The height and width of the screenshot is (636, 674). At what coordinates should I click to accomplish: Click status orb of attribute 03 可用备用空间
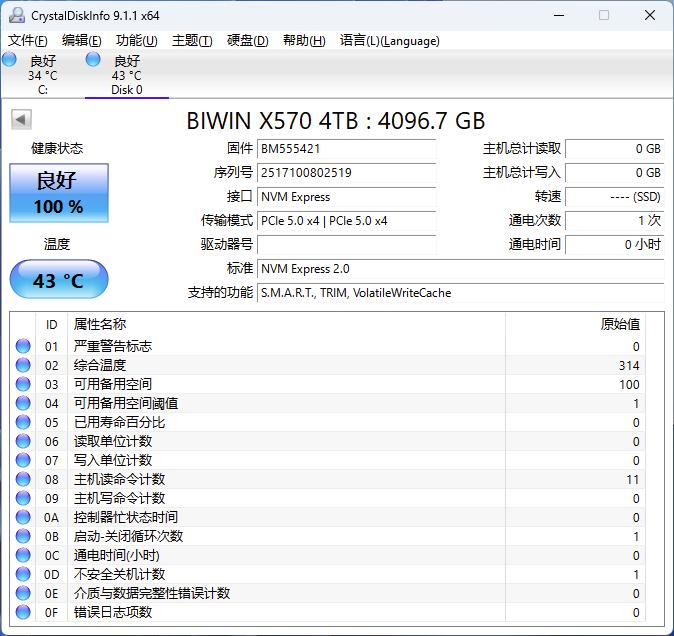pyautogui.click(x=23, y=384)
